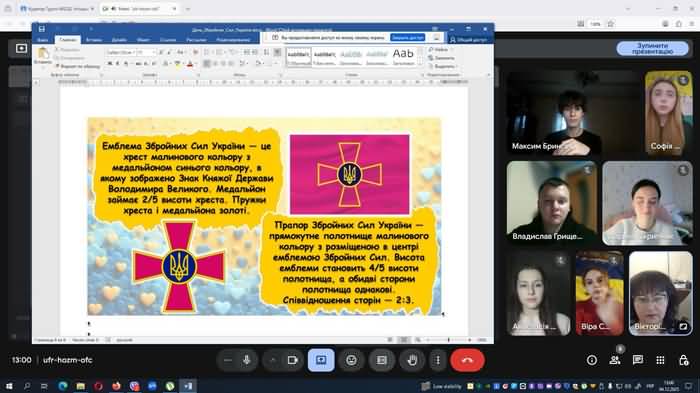Click the Владислав participant video tile

(x=552, y=203)
